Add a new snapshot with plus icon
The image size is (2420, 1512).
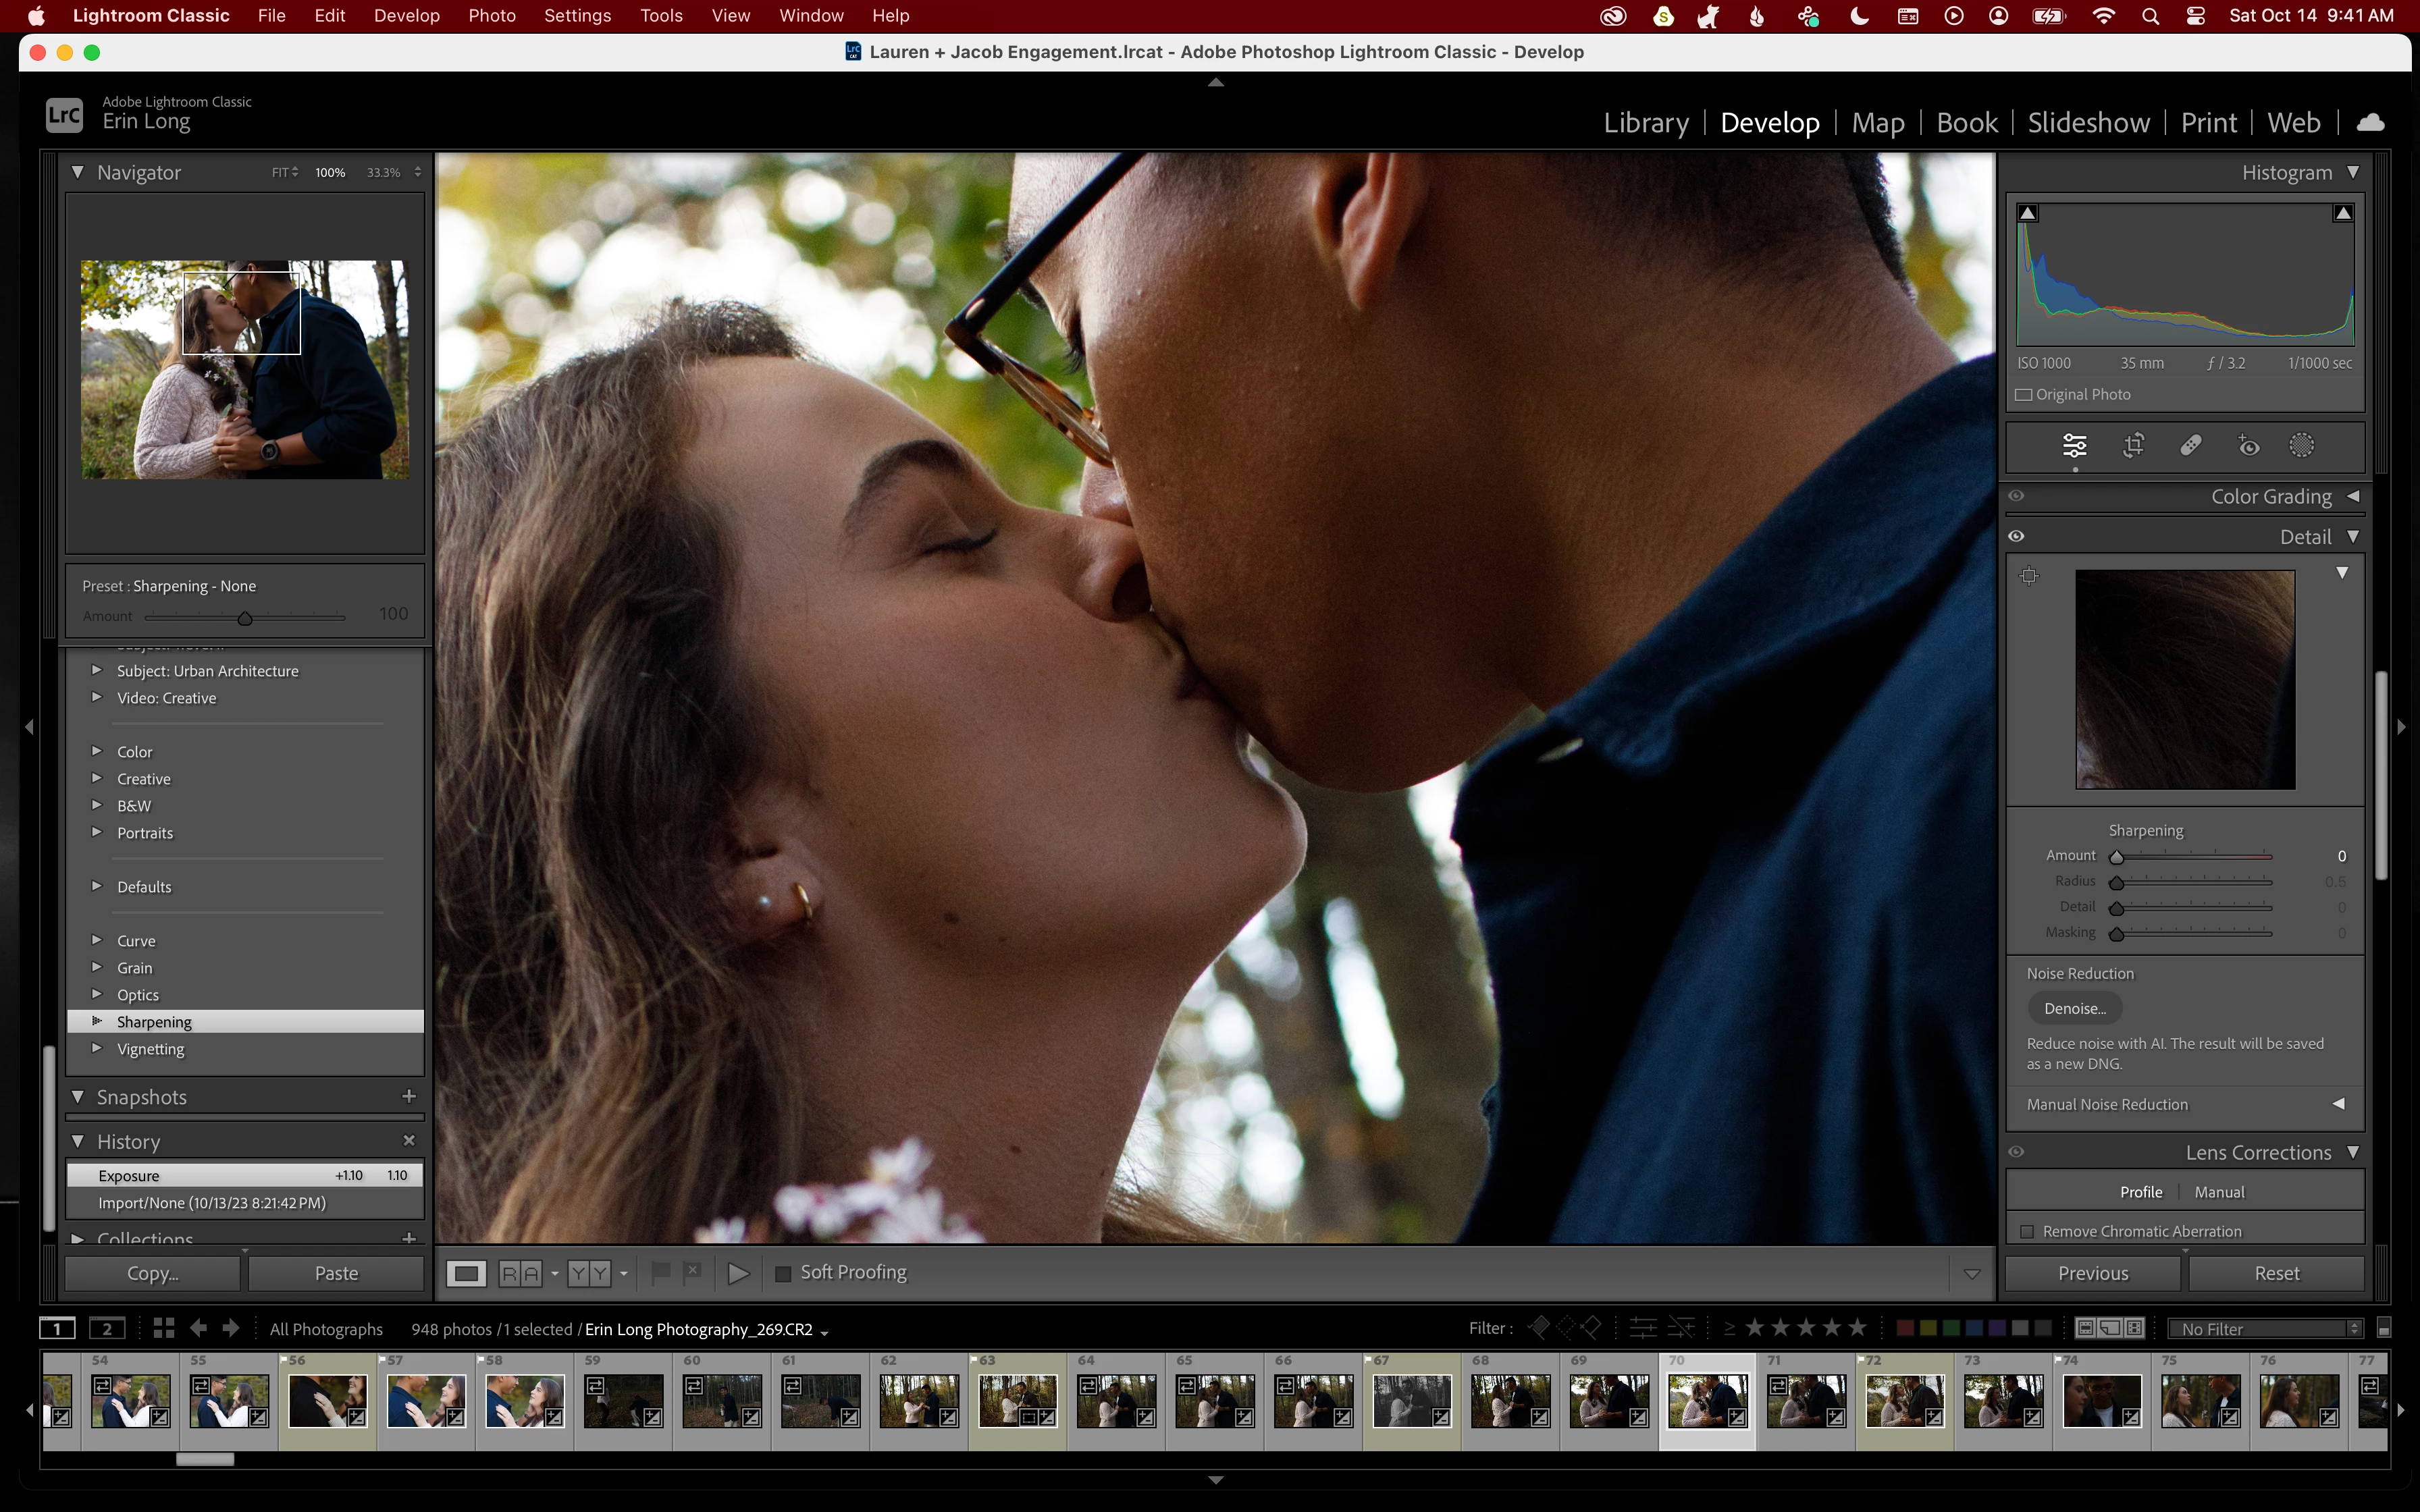coord(408,1097)
